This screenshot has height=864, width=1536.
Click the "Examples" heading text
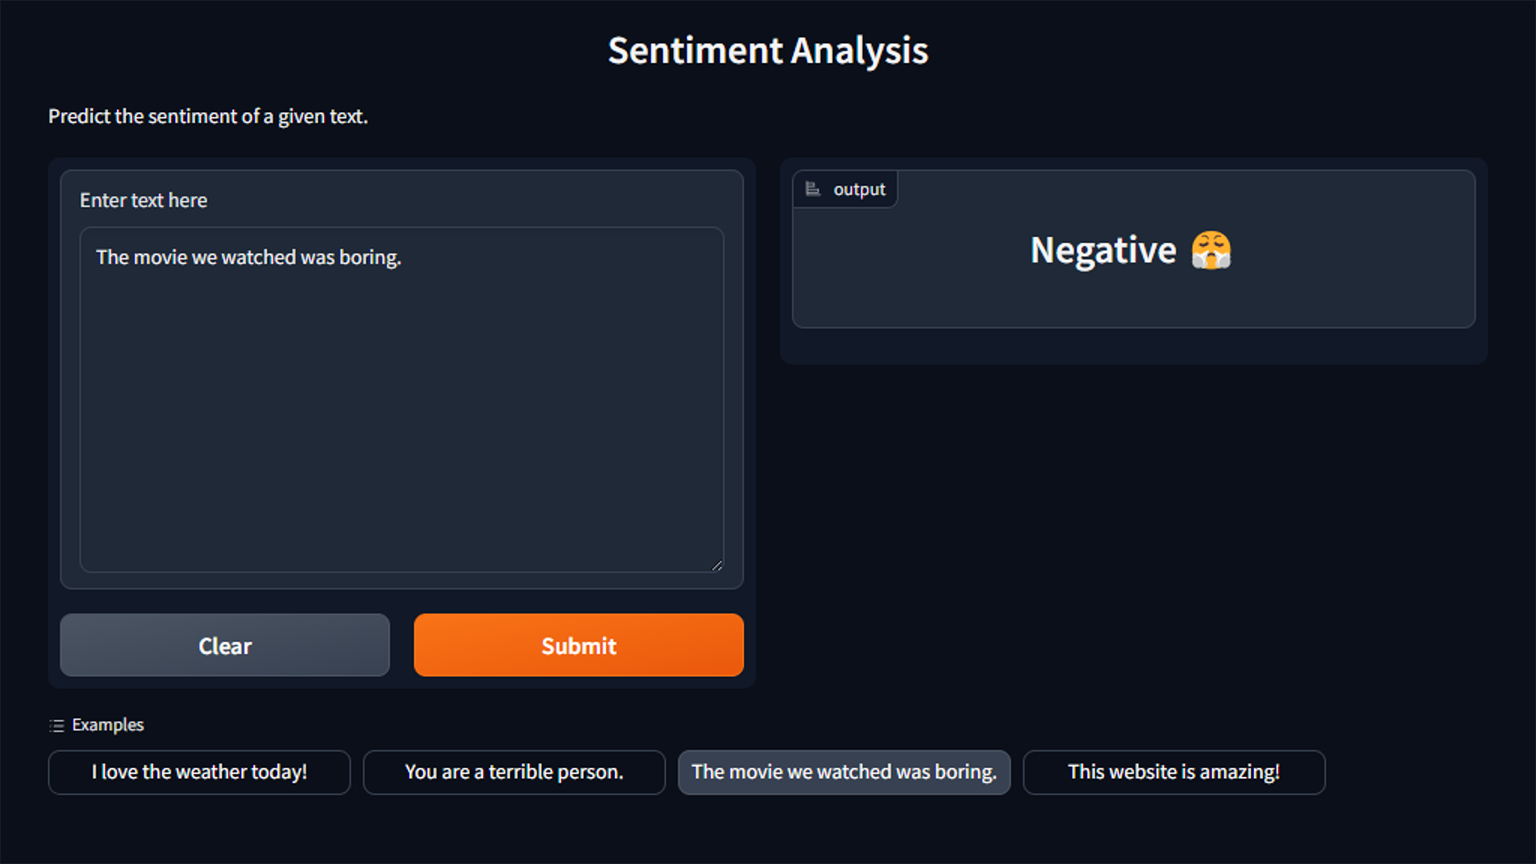(108, 725)
